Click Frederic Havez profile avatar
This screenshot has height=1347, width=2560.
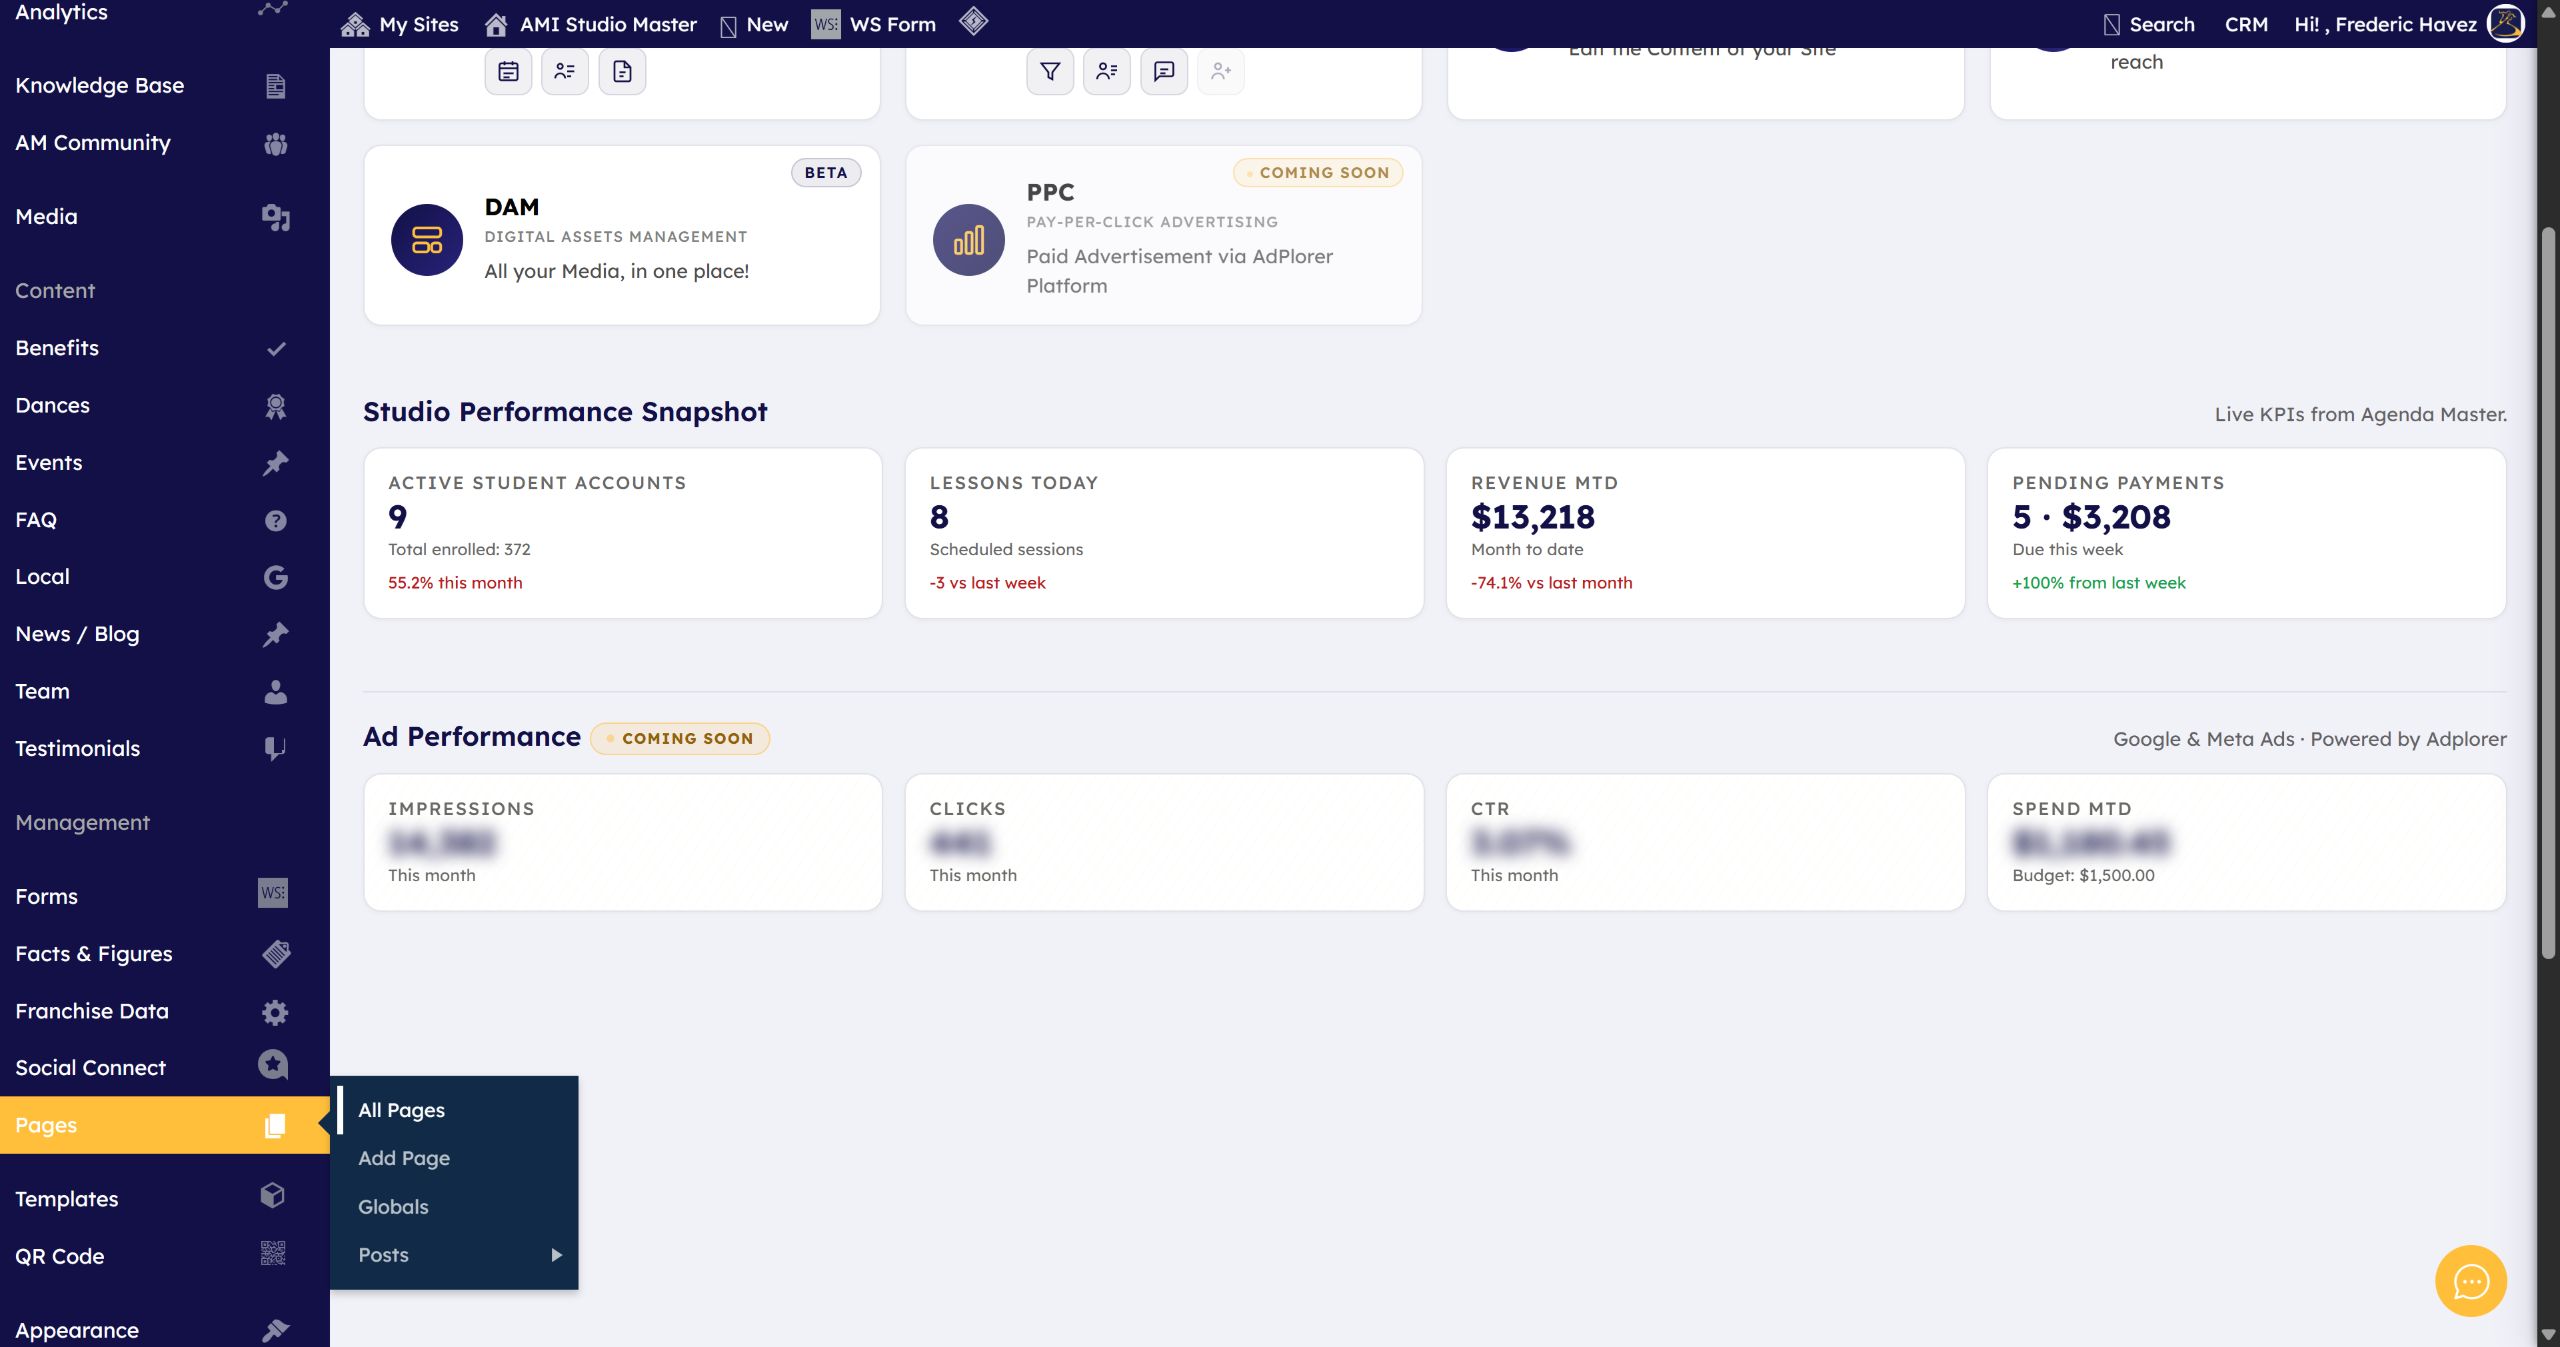pos(2506,23)
